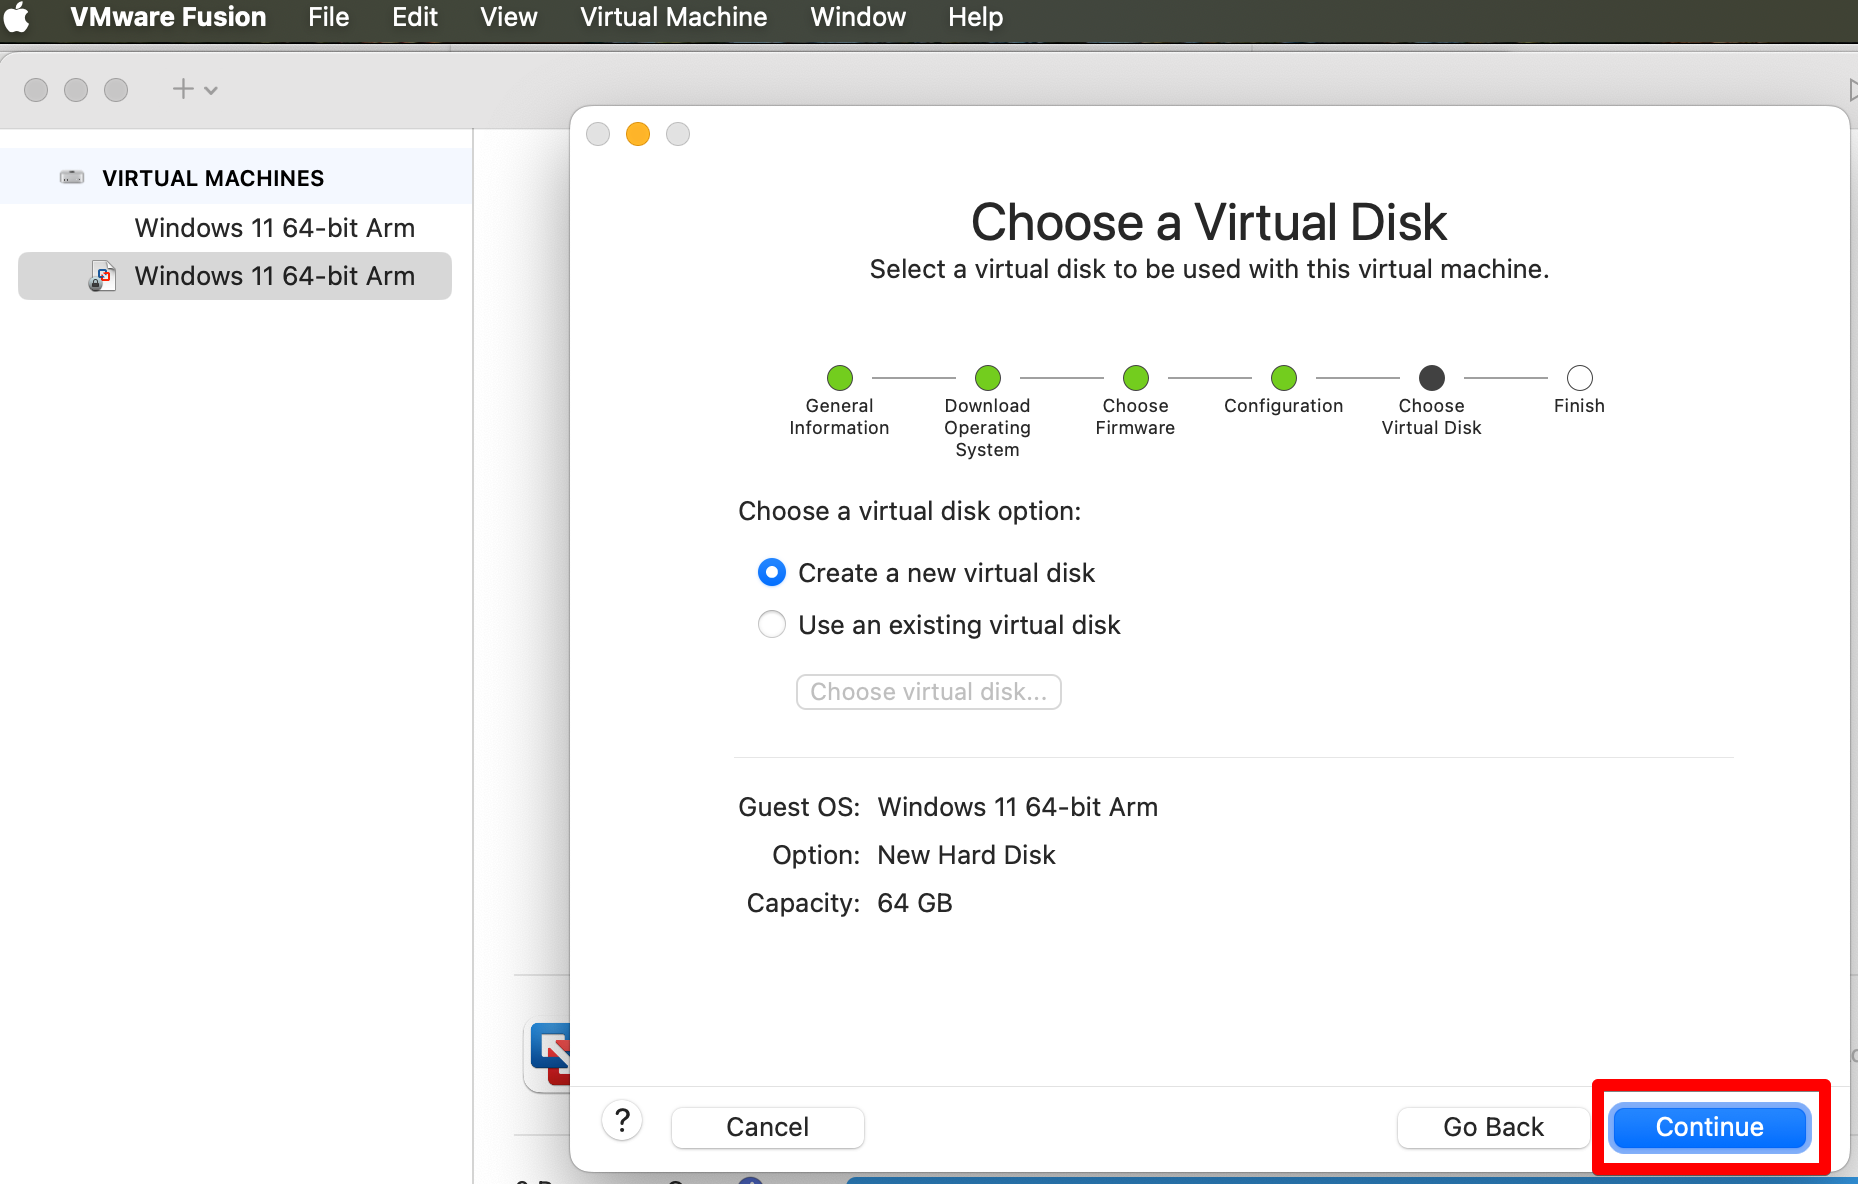Open the View menu
The width and height of the screenshot is (1858, 1184).
tap(508, 17)
